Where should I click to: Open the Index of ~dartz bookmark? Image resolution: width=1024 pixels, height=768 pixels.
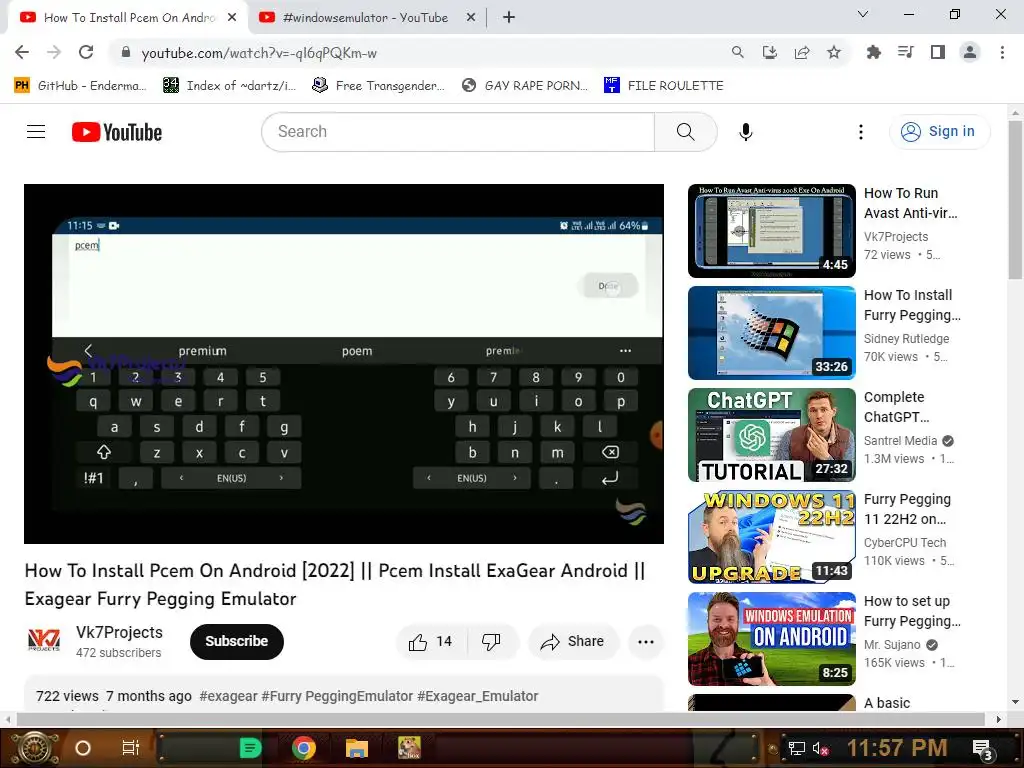point(230,86)
